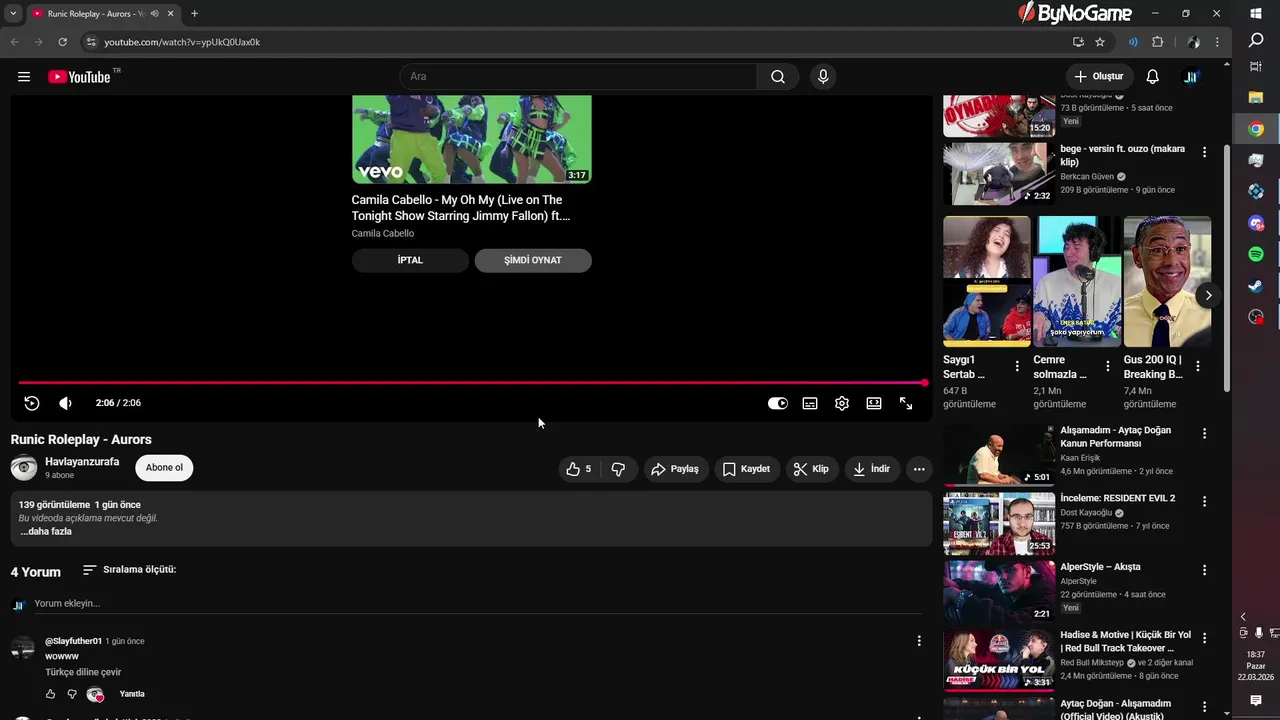Seek on the red video progress bar

[472, 382]
